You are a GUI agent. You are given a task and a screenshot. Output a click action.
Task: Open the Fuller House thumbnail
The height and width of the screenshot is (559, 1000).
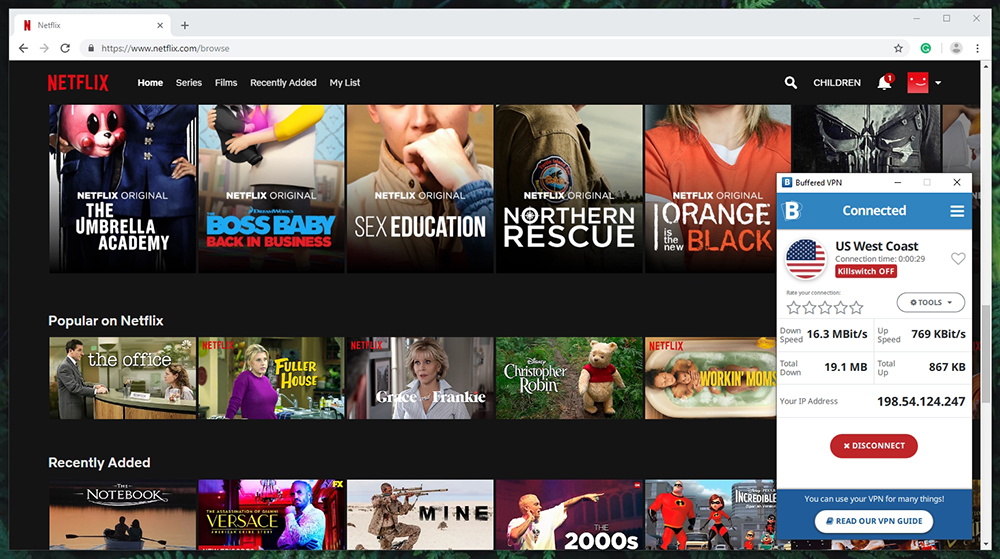click(x=271, y=378)
